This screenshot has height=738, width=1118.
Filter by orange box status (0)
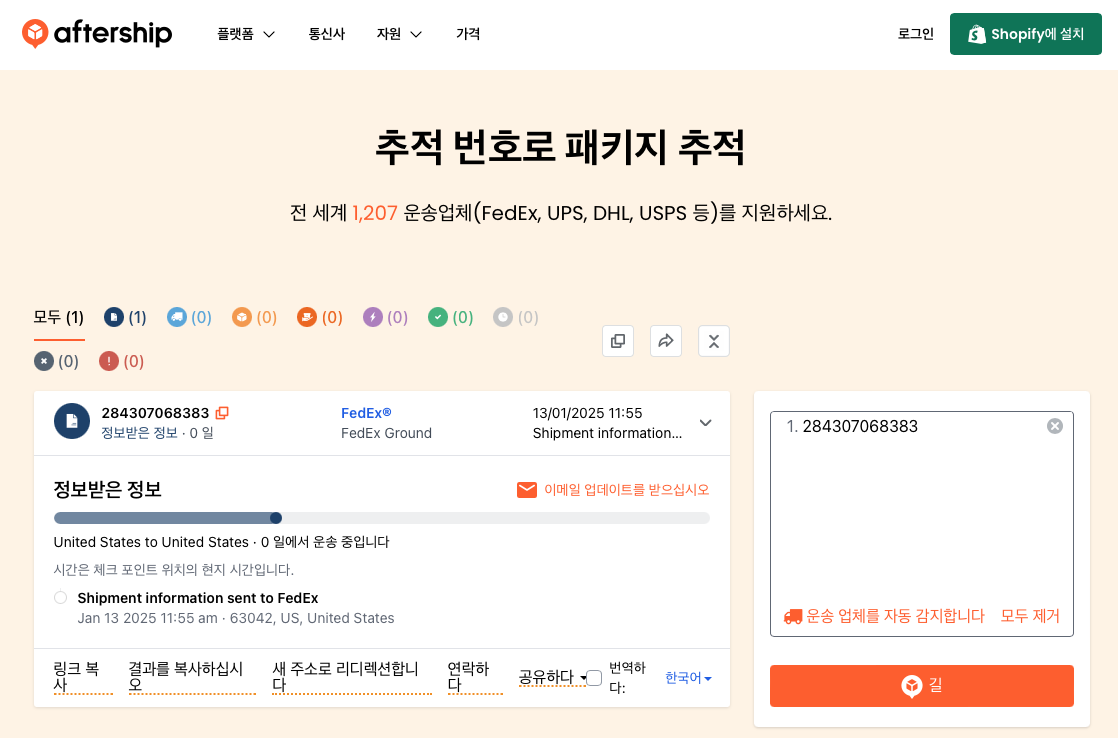click(255, 317)
